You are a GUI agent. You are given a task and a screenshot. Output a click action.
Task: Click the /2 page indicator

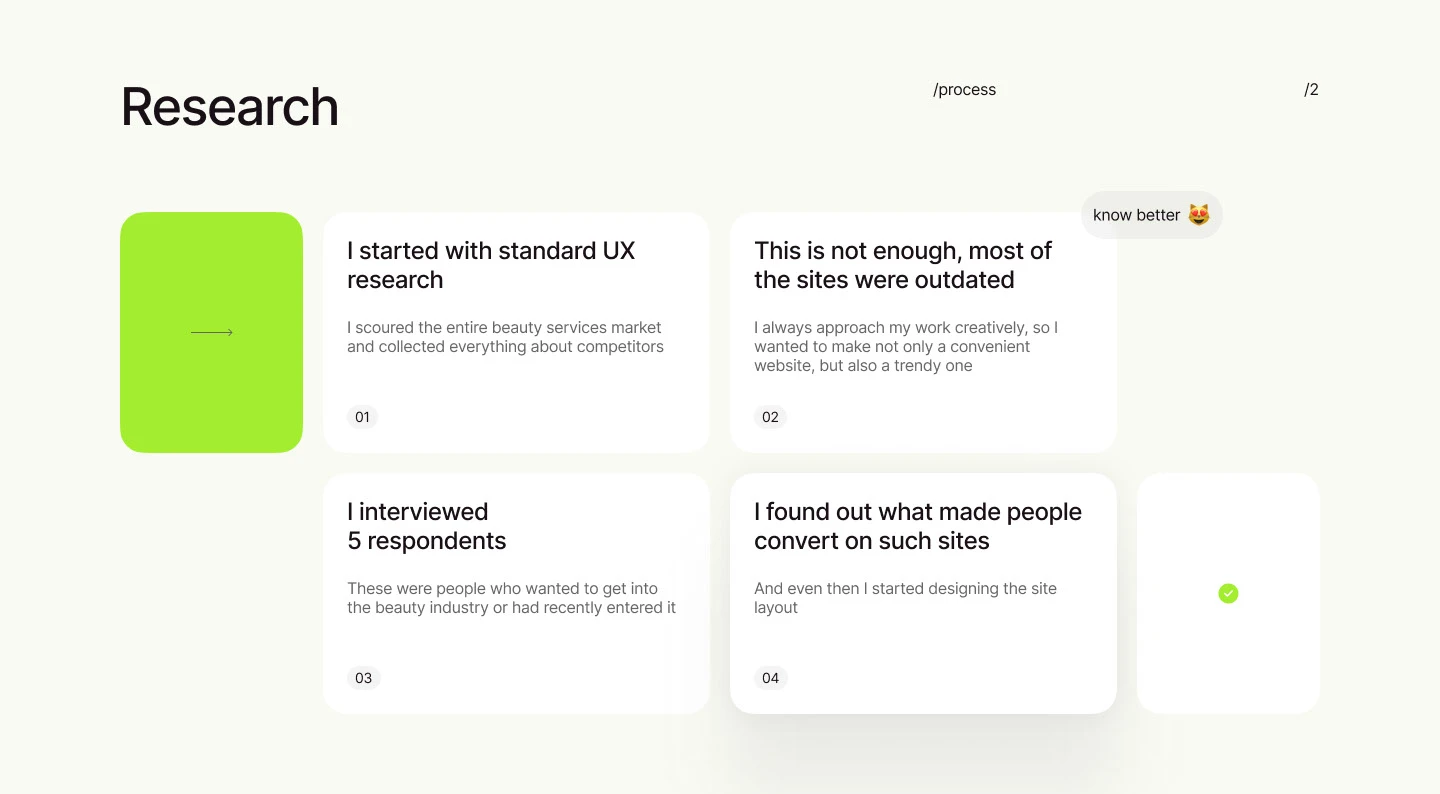1311,90
